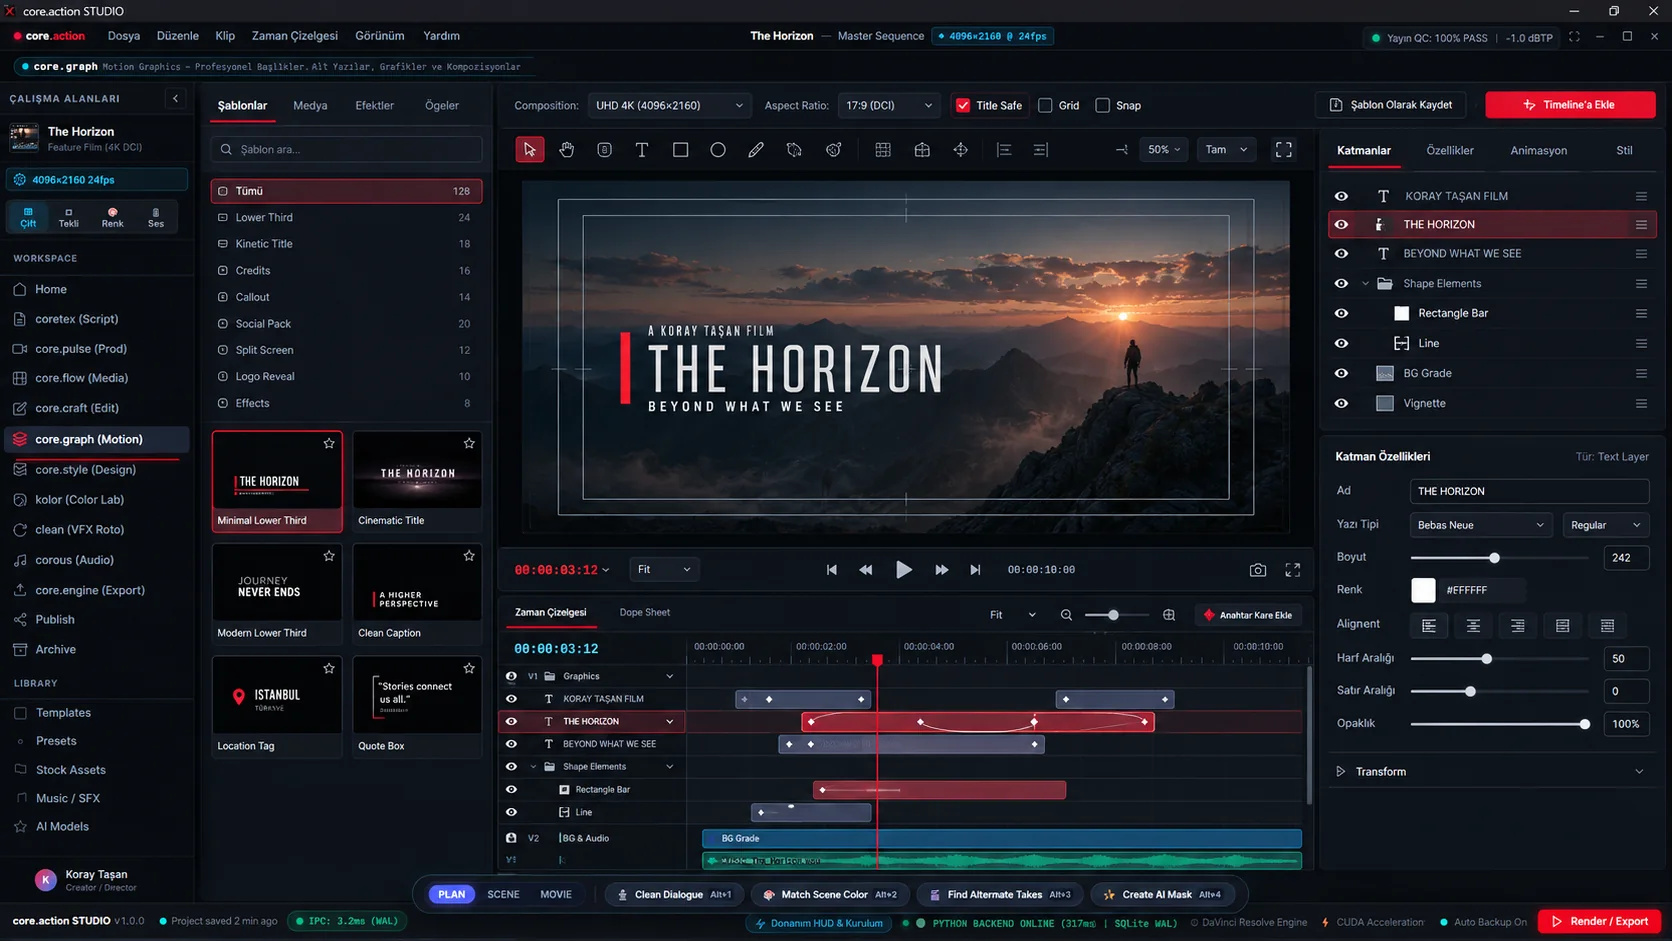This screenshot has width=1672, height=941.
Task: Click the Opaklık slider handle
Action: [1584, 724]
